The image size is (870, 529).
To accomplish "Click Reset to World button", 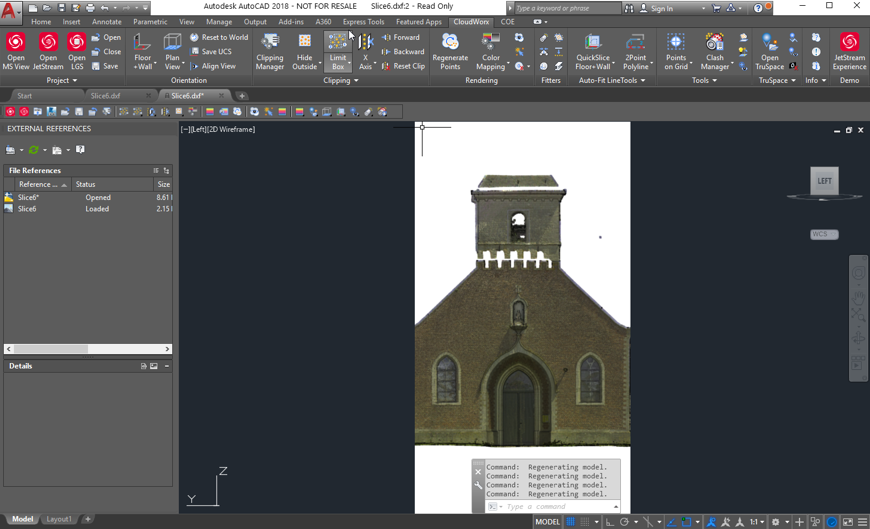I will (219, 37).
